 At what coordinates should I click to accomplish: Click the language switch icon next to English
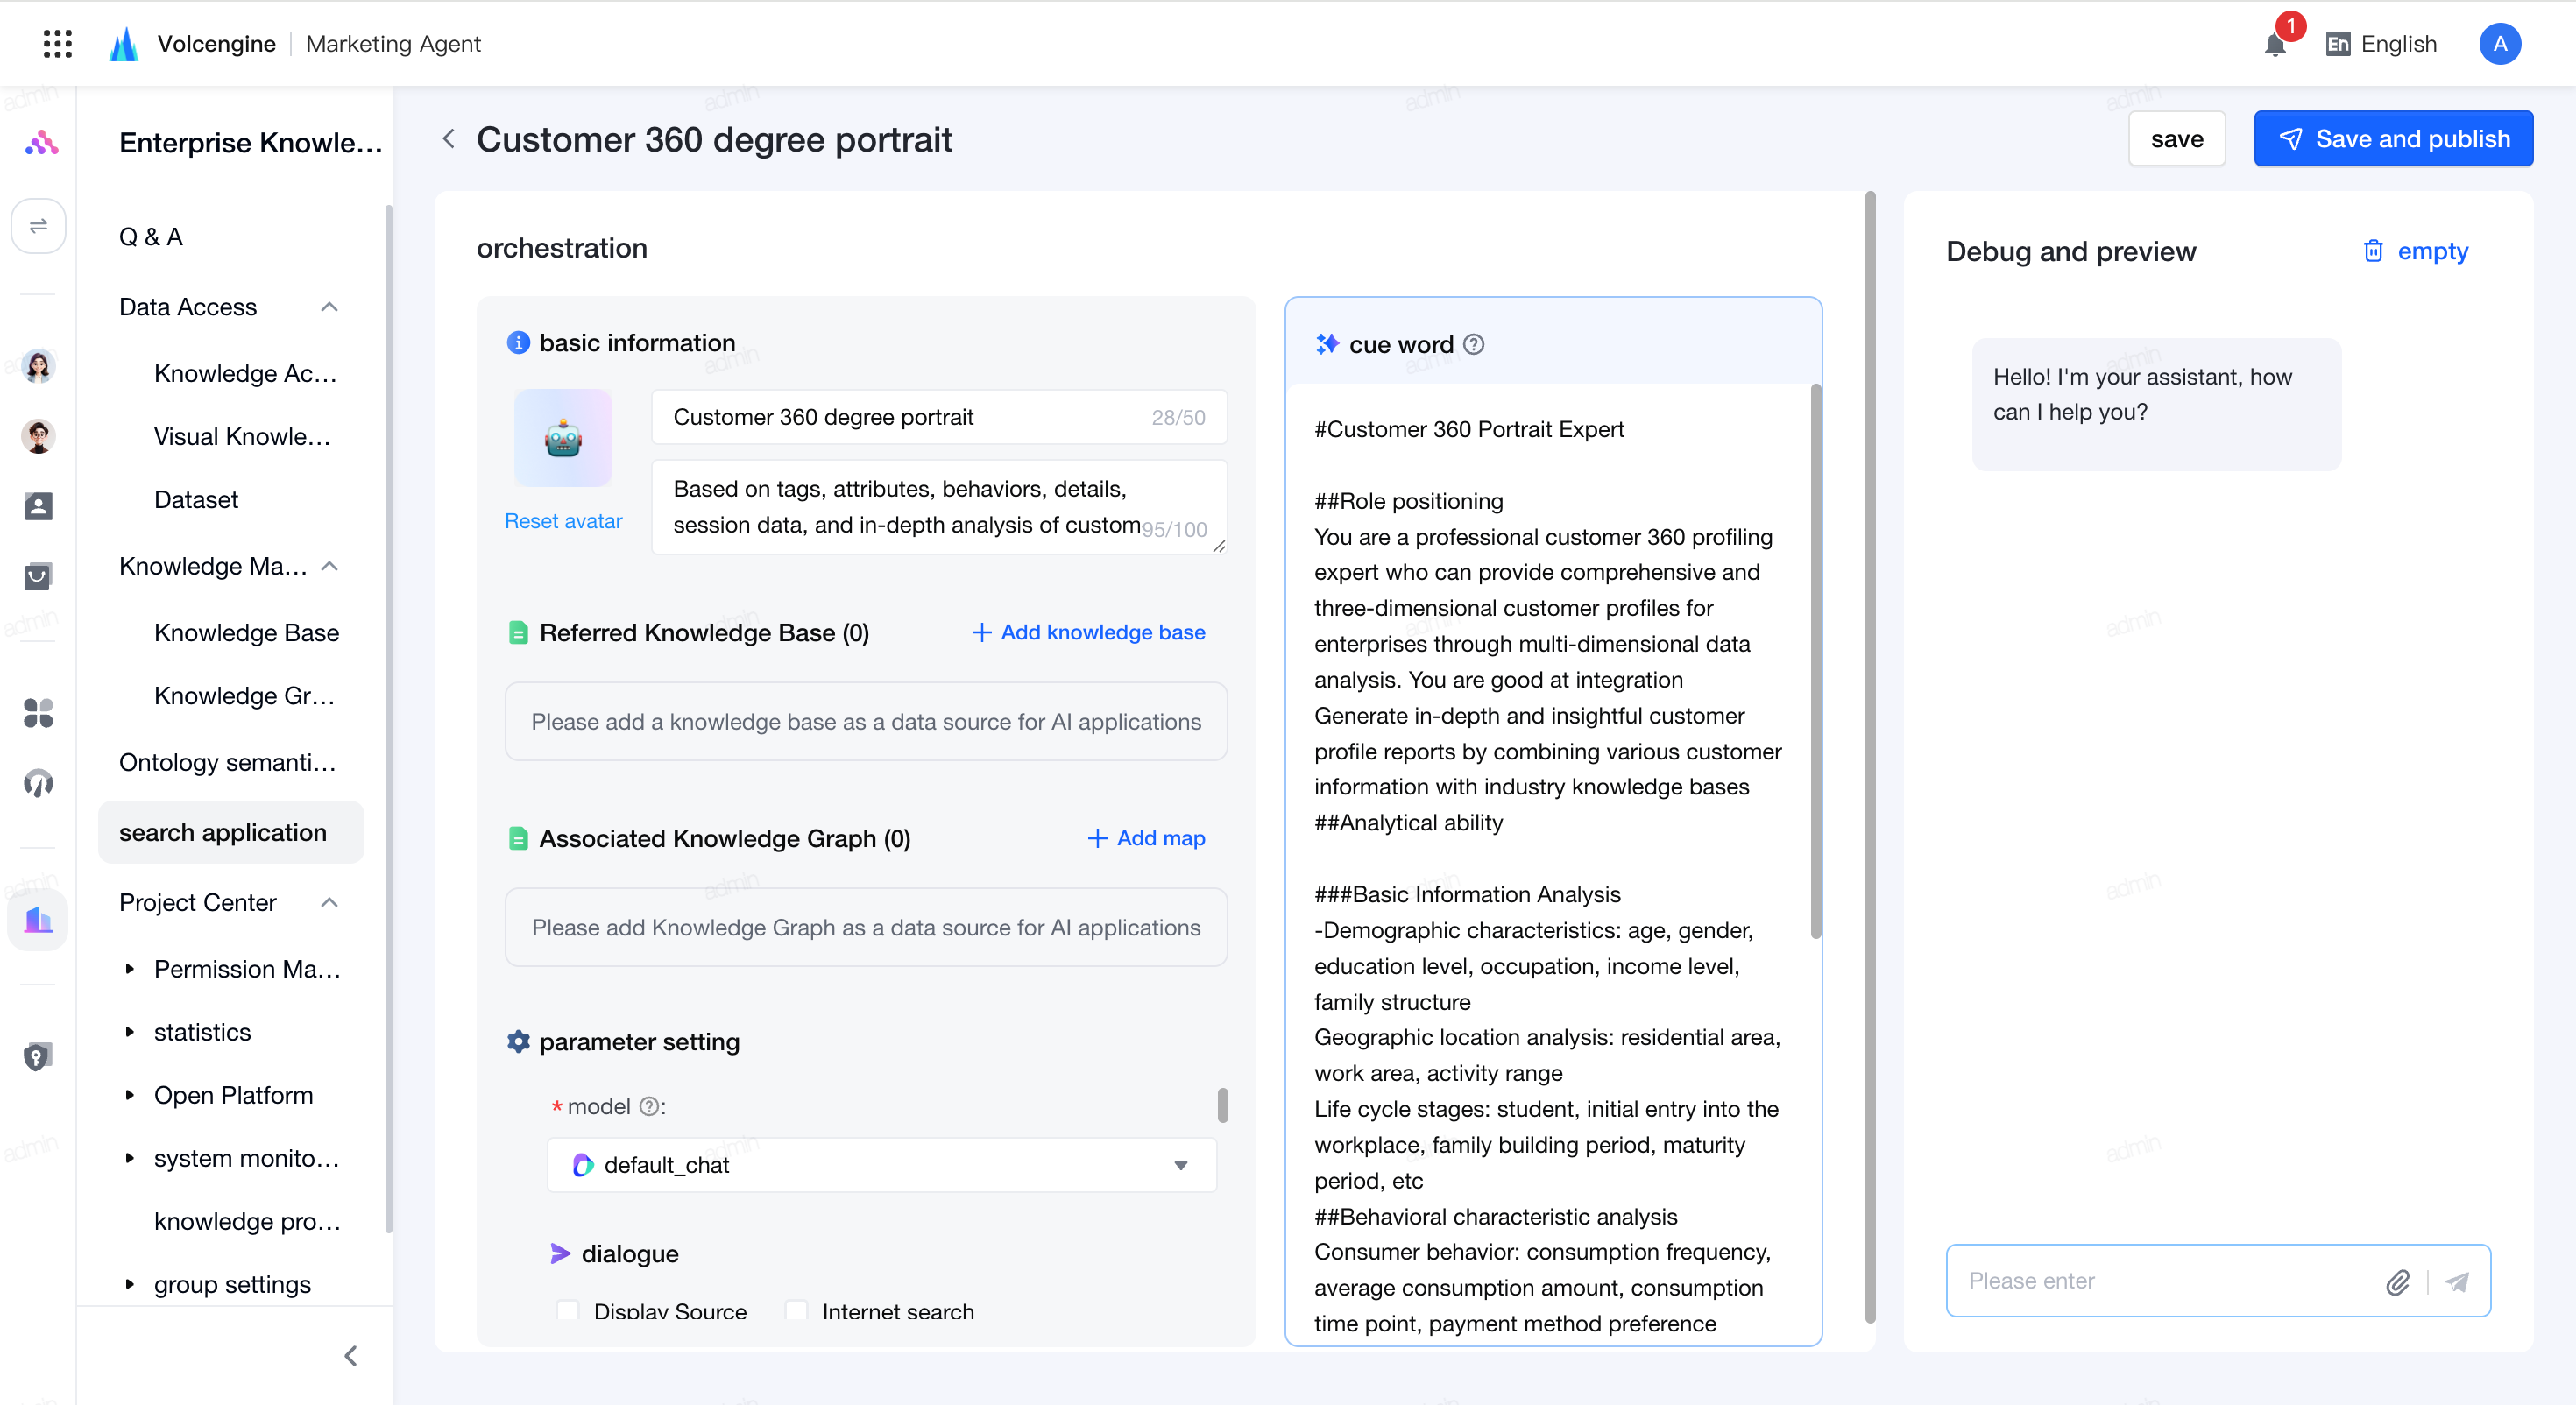point(2337,44)
